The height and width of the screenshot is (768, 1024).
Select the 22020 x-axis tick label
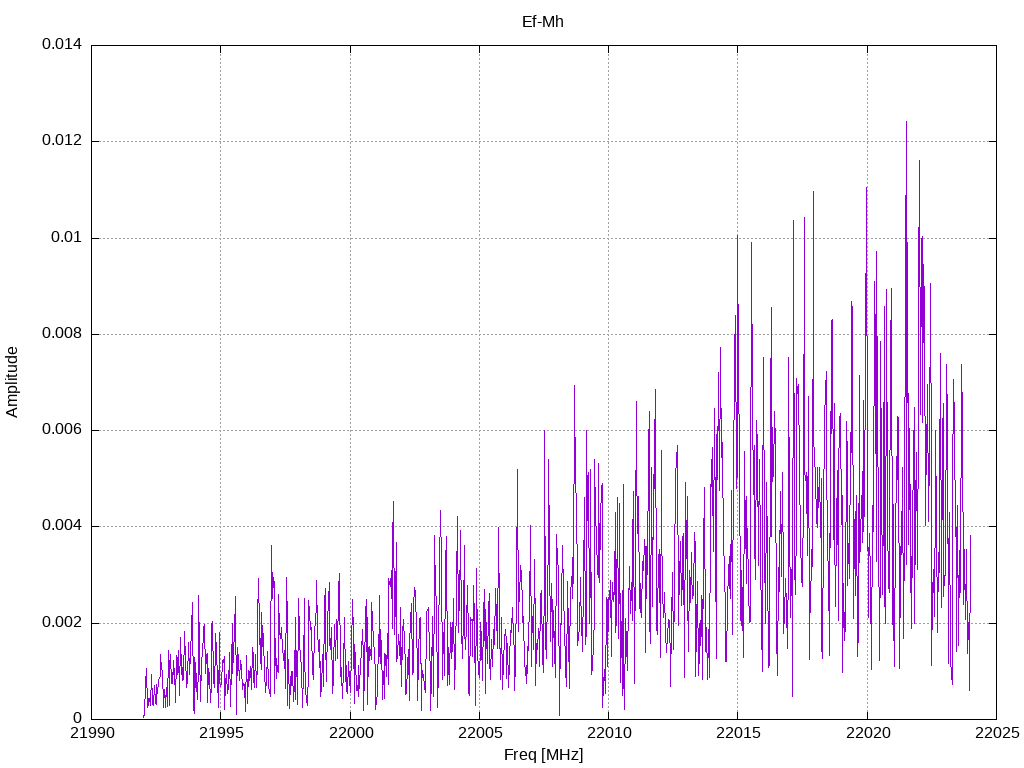pos(866,734)
